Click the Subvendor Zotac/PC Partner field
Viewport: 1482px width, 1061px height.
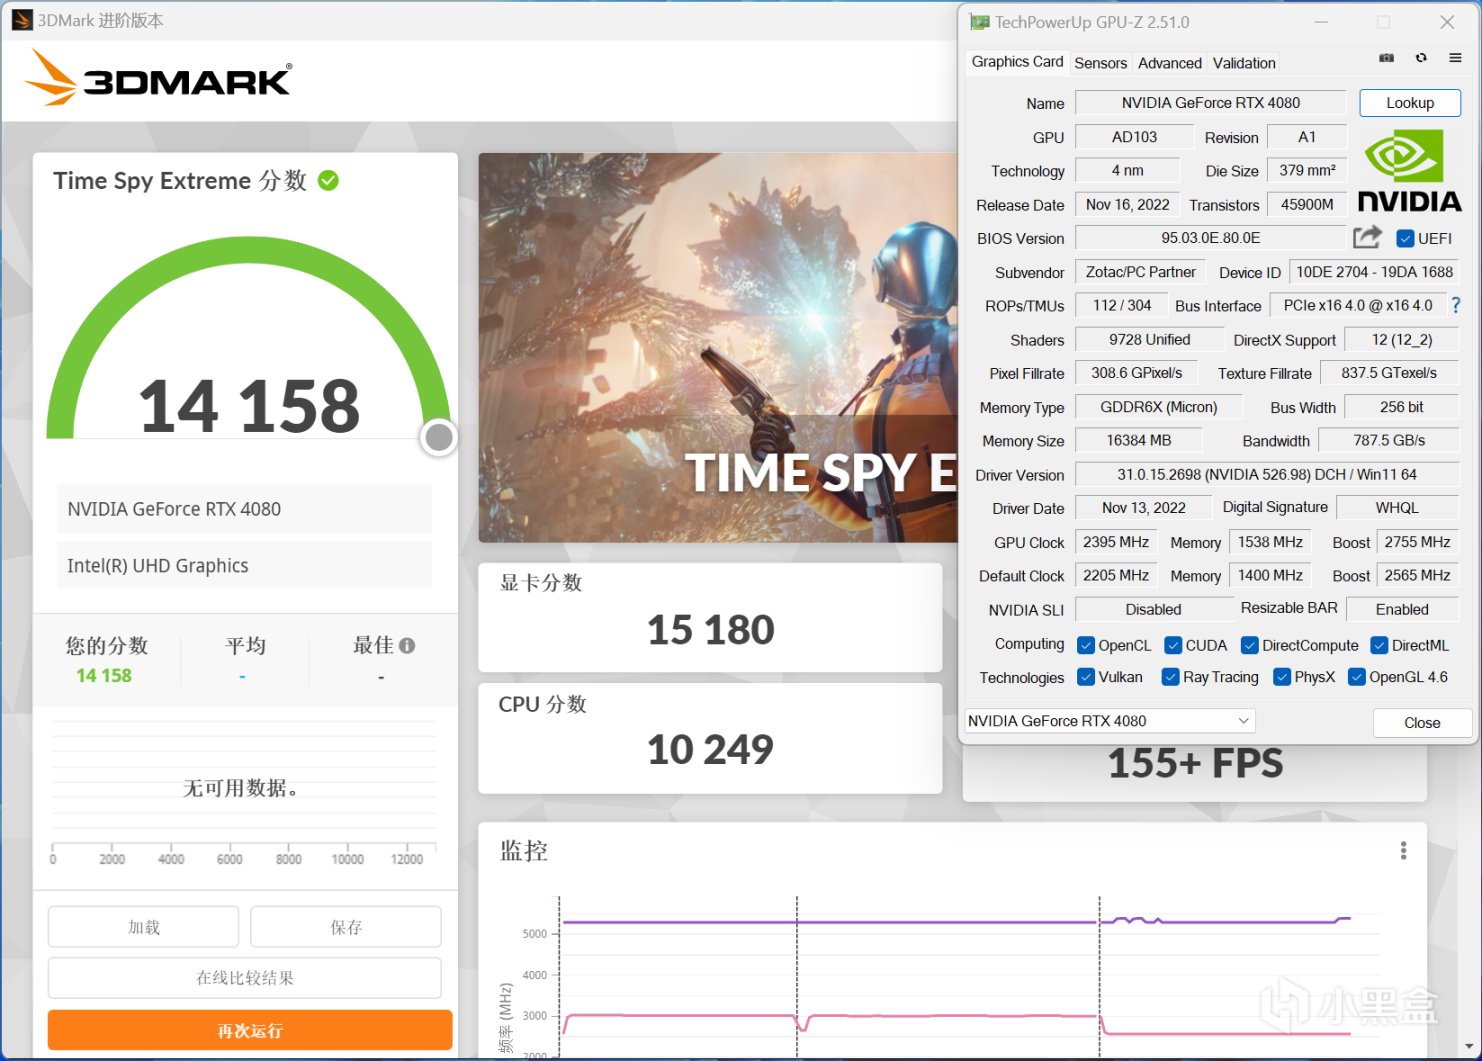1140,272
